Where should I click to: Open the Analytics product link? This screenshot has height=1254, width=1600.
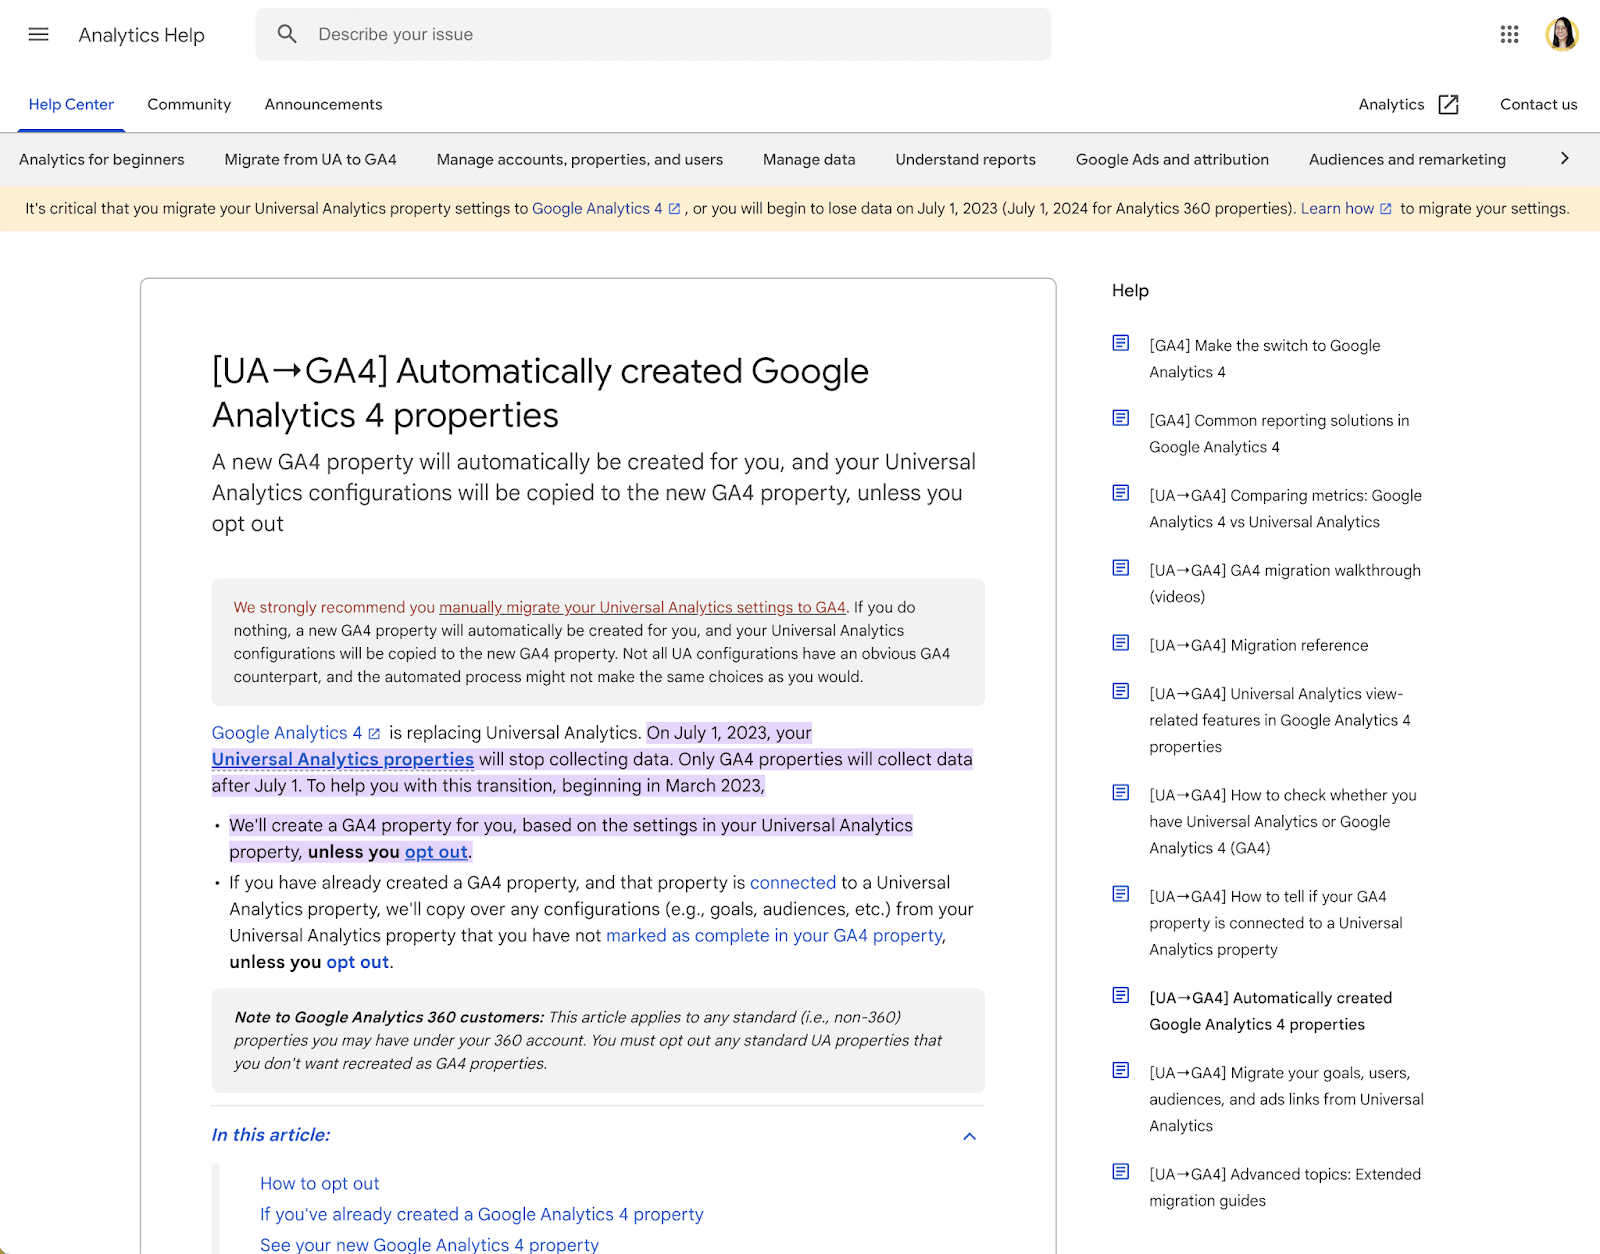point(1391,104)
